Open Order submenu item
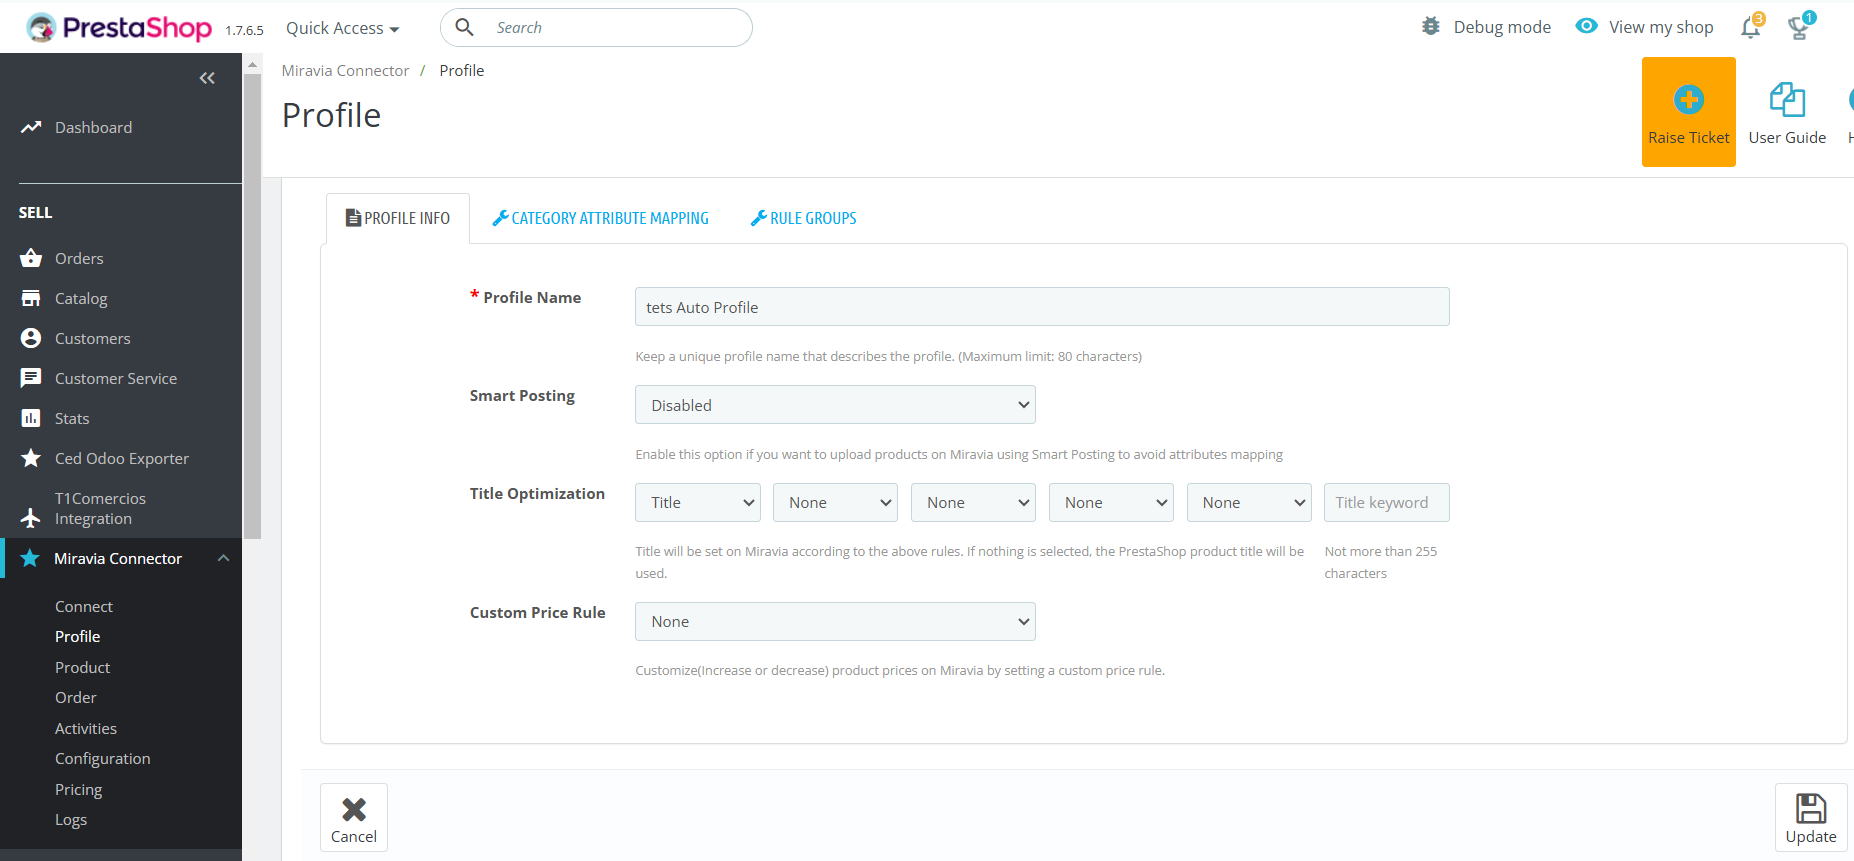 (76, 697)
